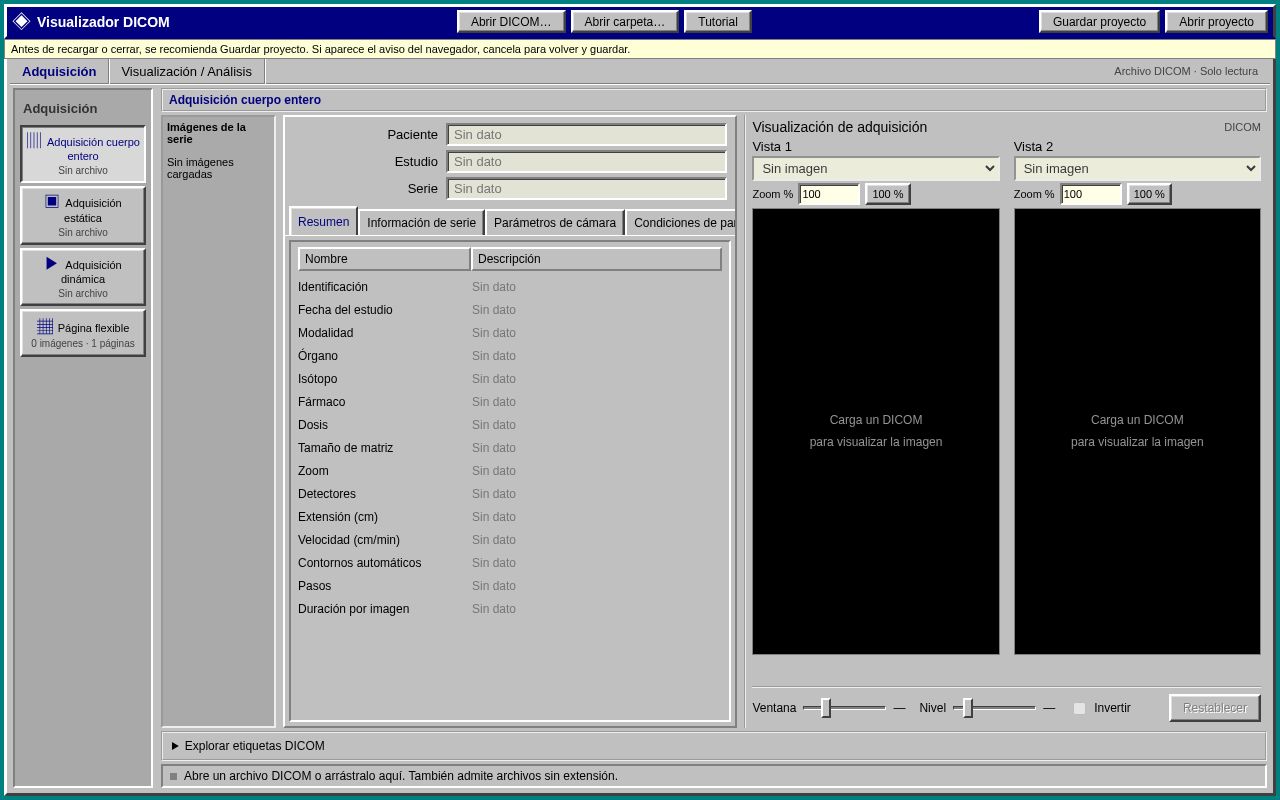
Task: Click the Paciente field
Action: pyautogui.click(x=587, y=135)
